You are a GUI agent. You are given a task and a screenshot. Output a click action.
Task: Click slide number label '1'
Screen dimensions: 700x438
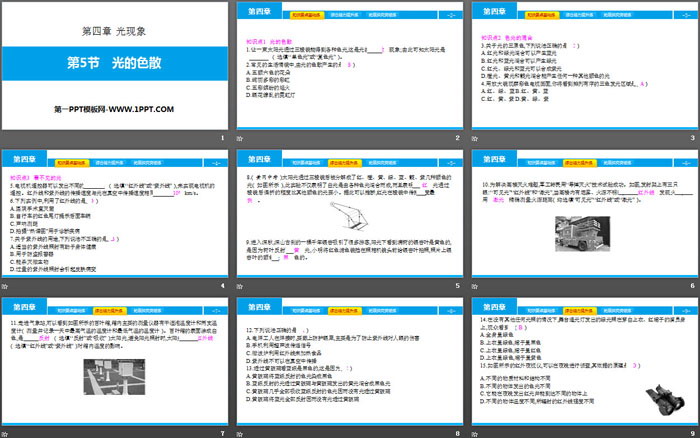tap(222, 138)
